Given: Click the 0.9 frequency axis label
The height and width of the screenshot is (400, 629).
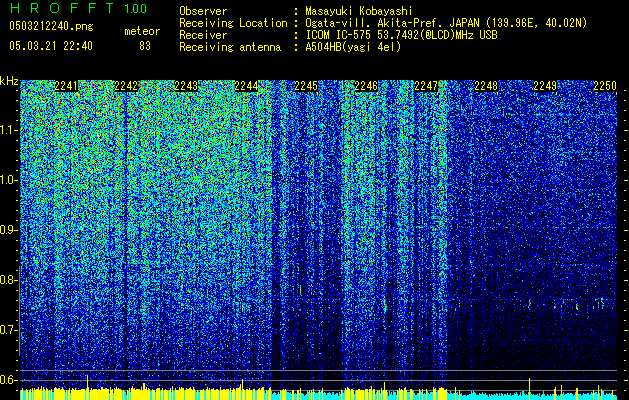Looking at the screenshot, I should click(x=9, y=230).
